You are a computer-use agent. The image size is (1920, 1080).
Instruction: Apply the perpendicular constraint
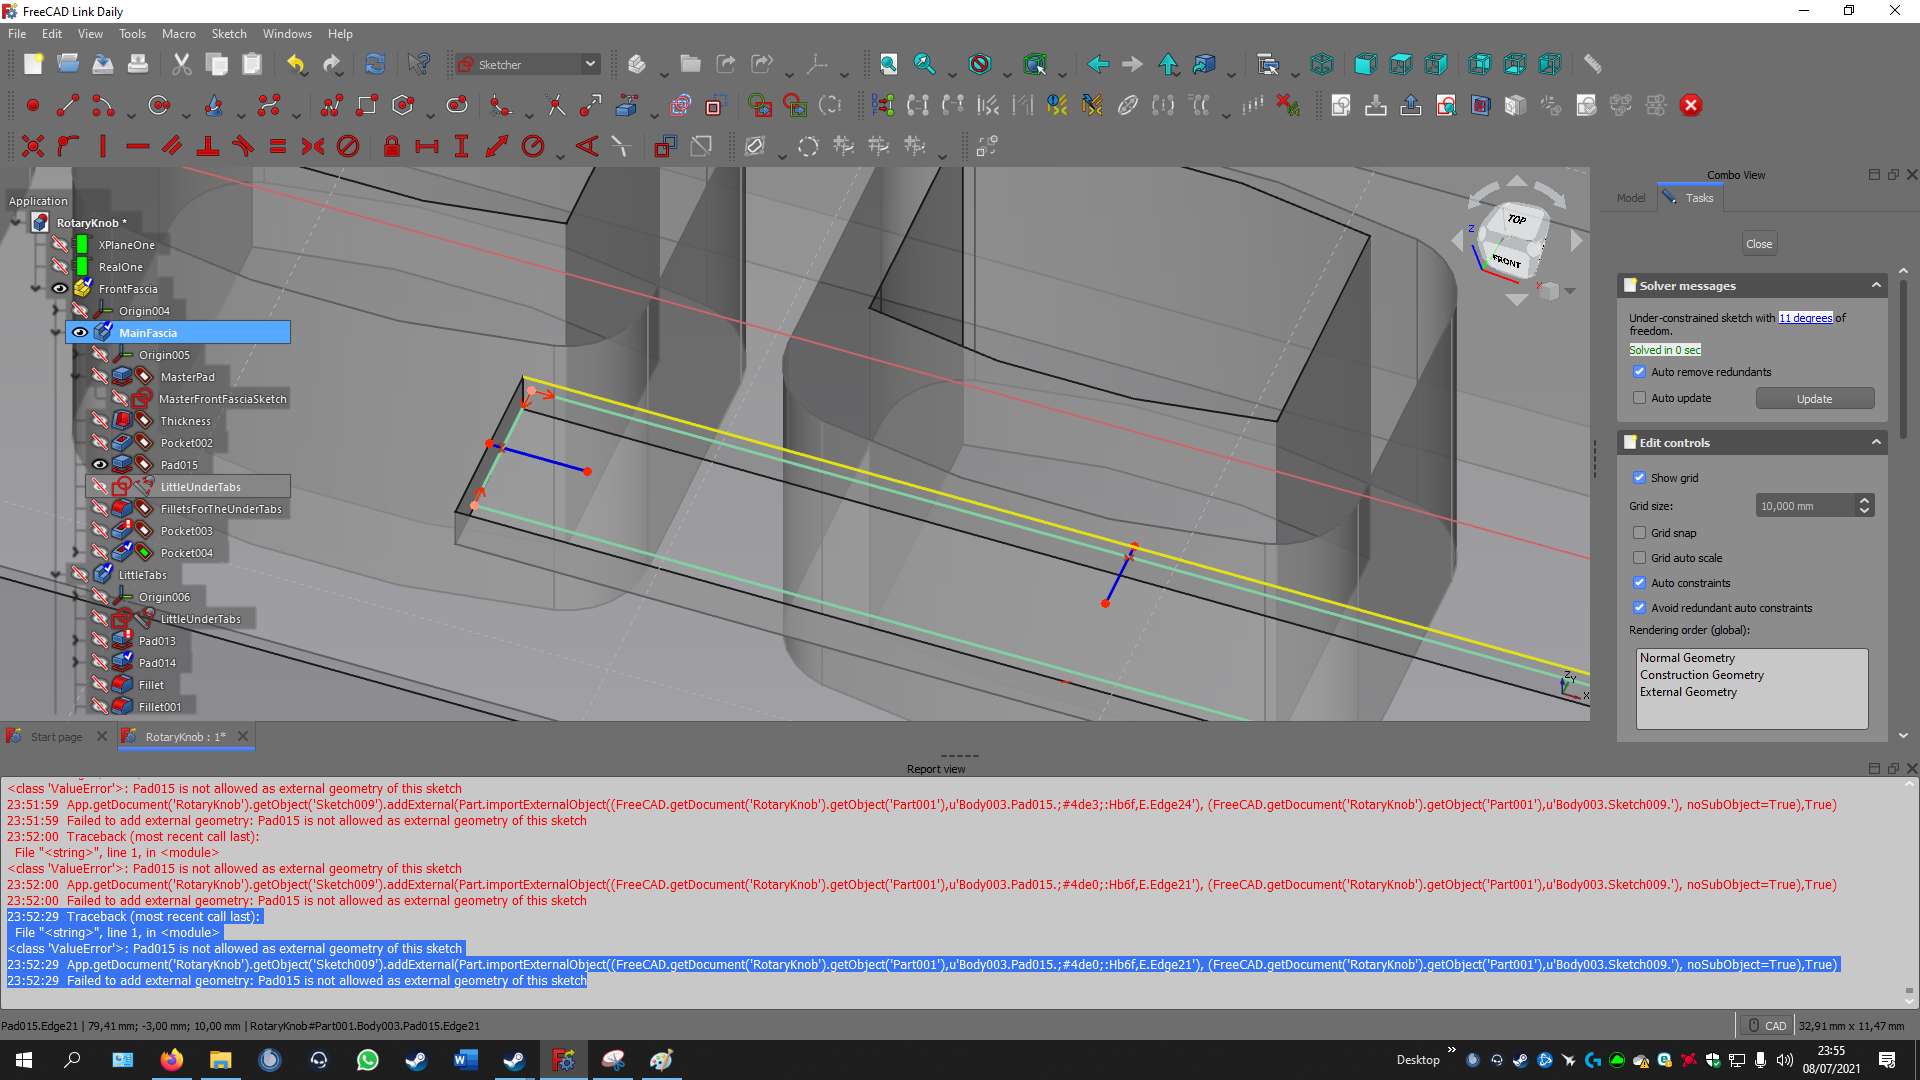click(208, 146)
